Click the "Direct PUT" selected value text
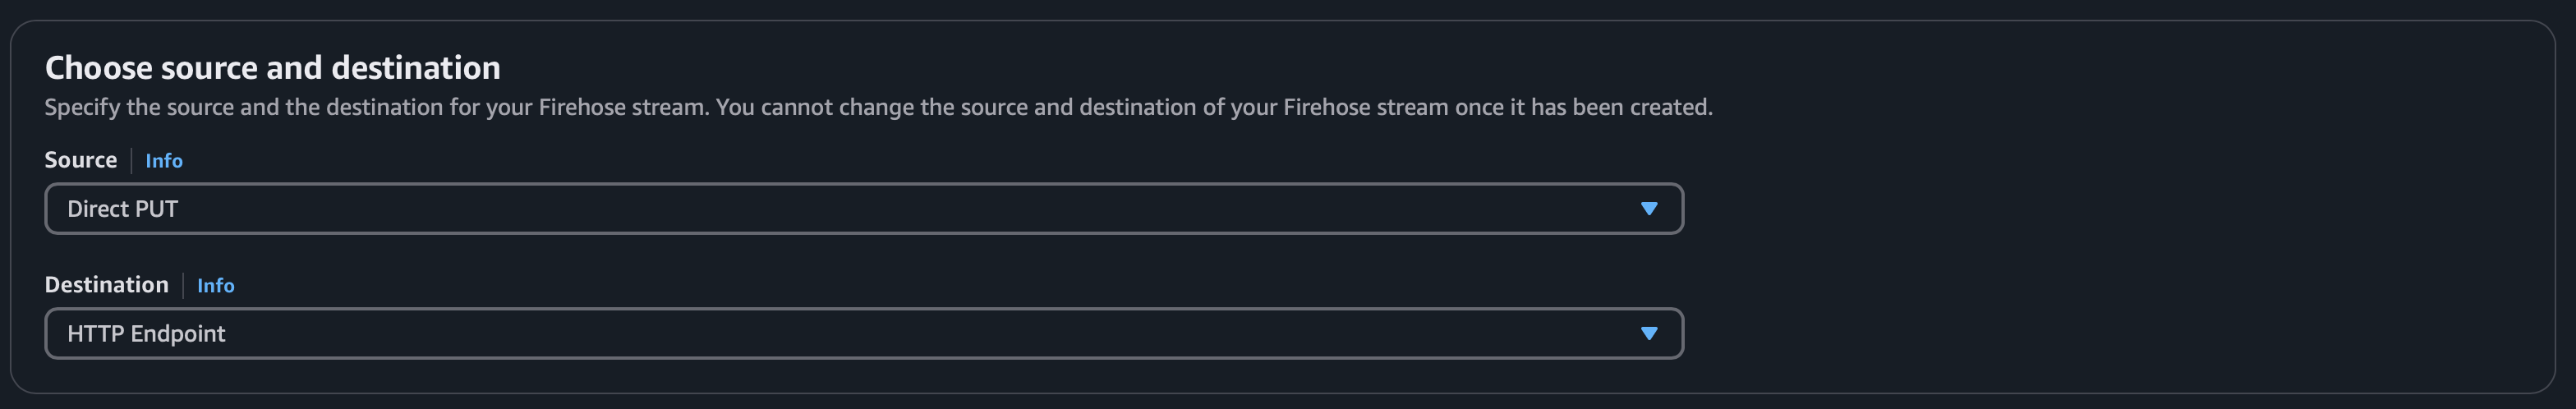This screenshot has height=409, width=2576. click(x=122, y=209)
